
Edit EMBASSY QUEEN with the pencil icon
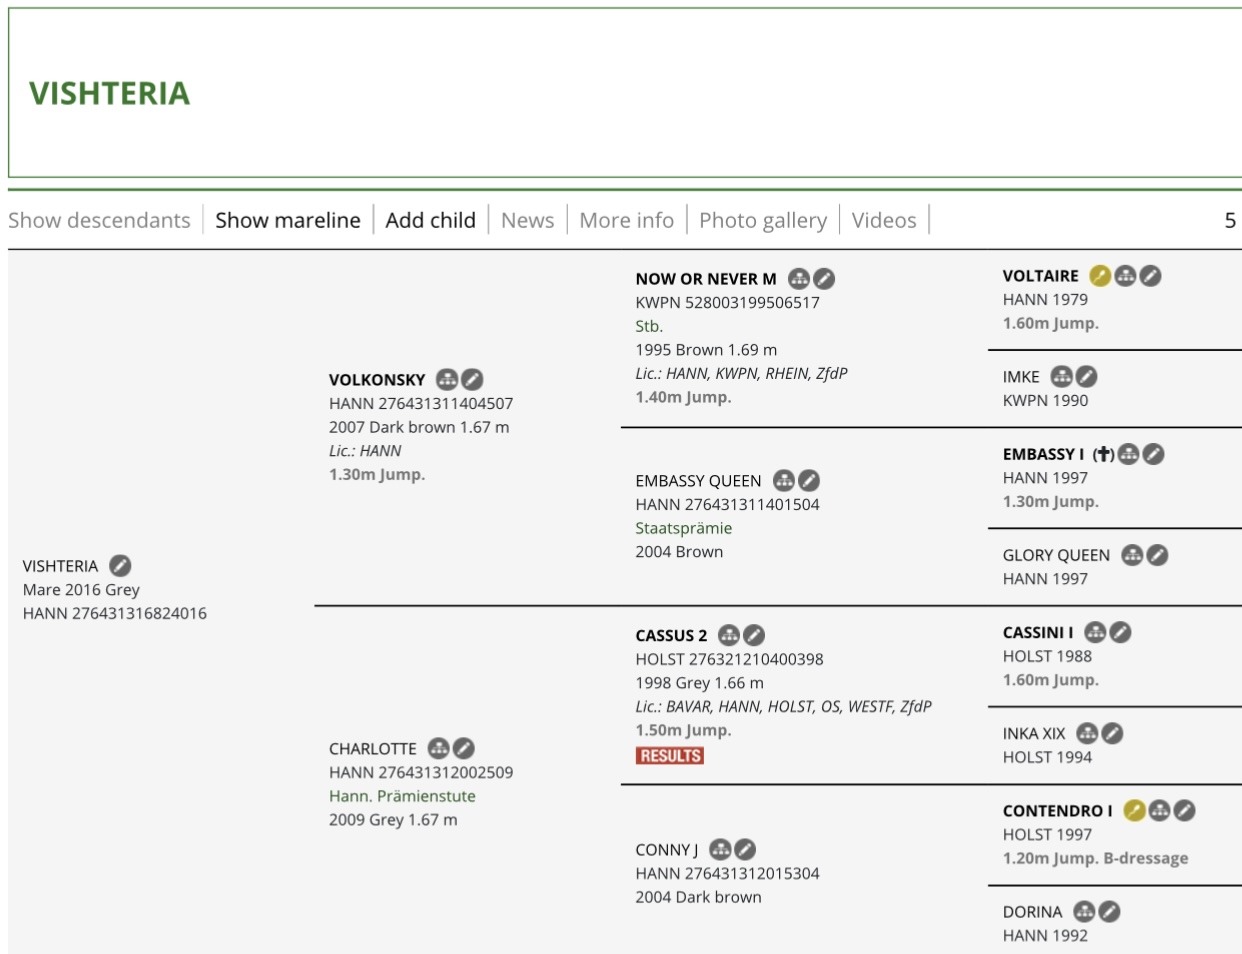tap(809, 481)
